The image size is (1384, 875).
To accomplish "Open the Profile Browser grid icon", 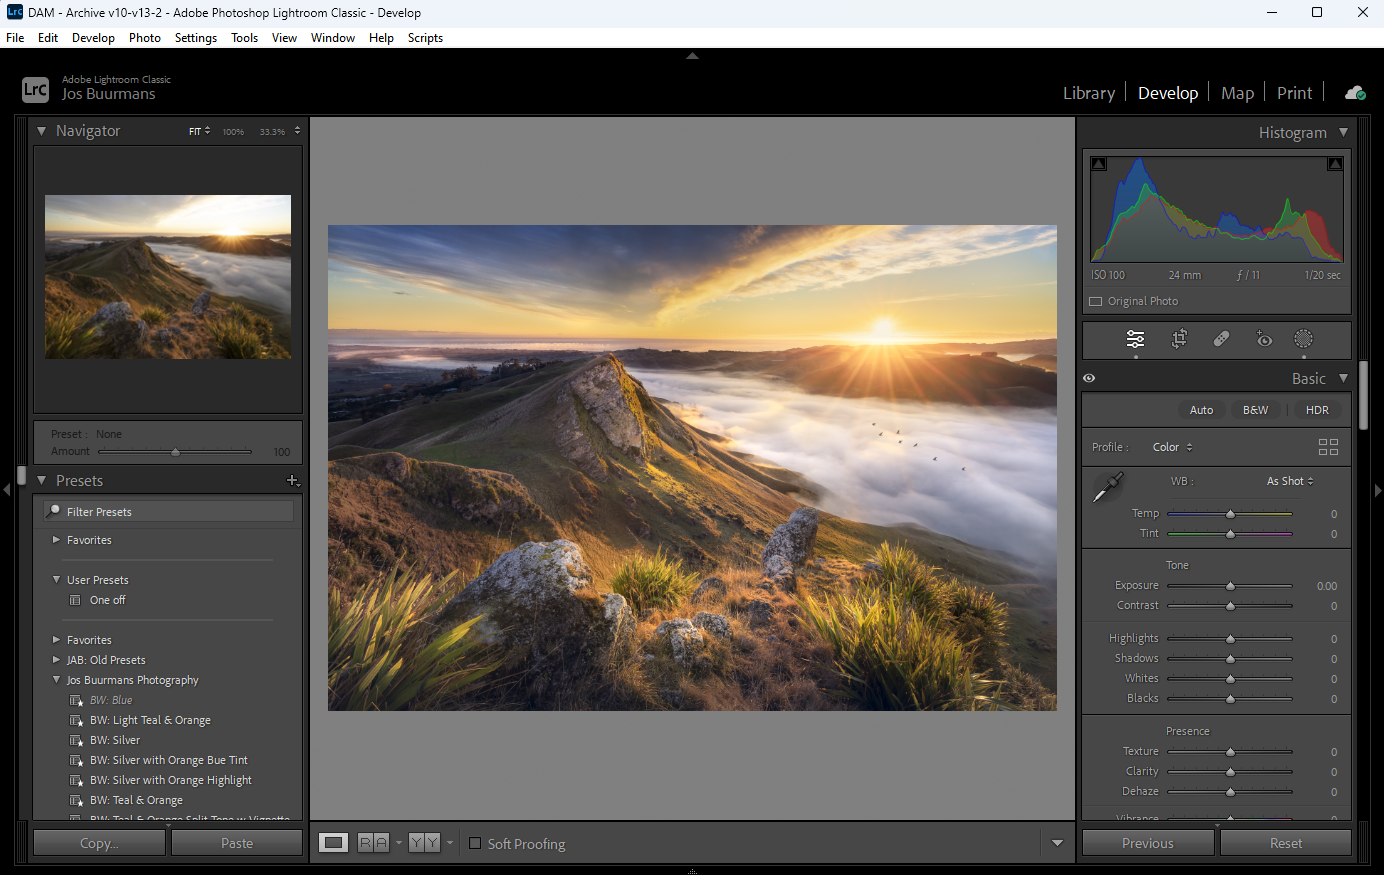I will tap(1328, 447).
